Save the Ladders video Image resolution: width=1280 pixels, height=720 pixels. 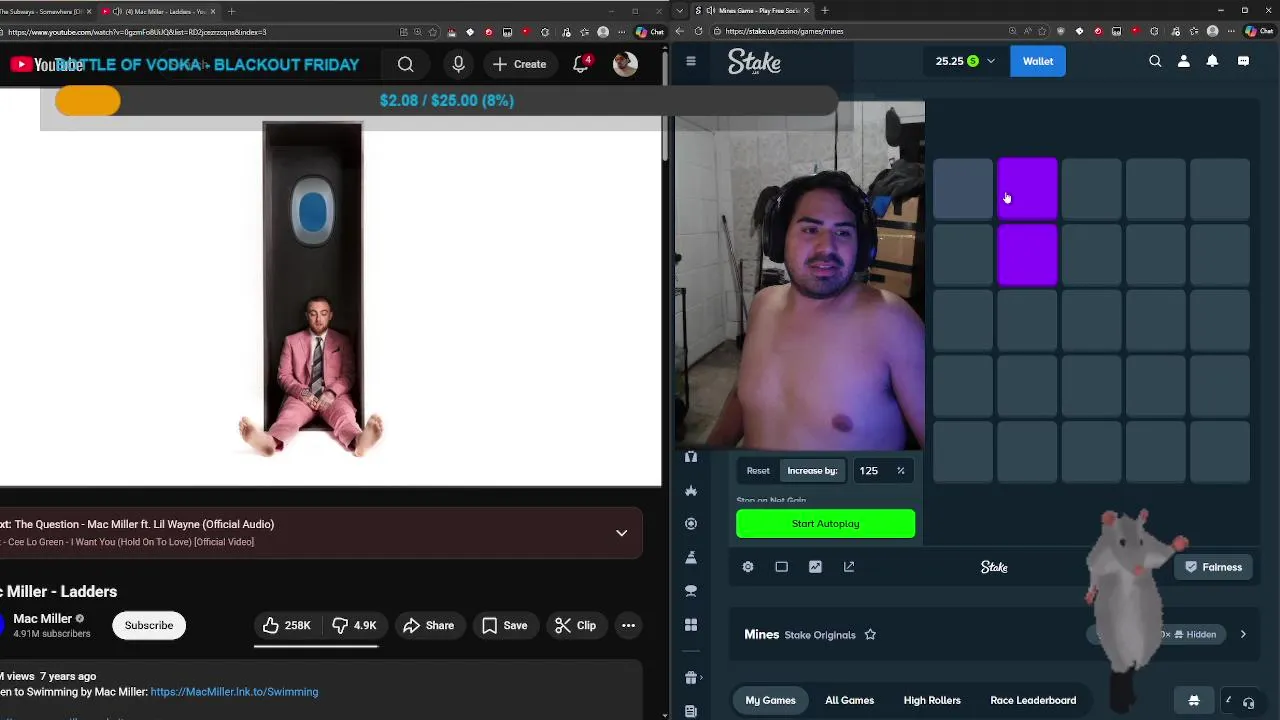pyautogui.click(x=504, y=625)
